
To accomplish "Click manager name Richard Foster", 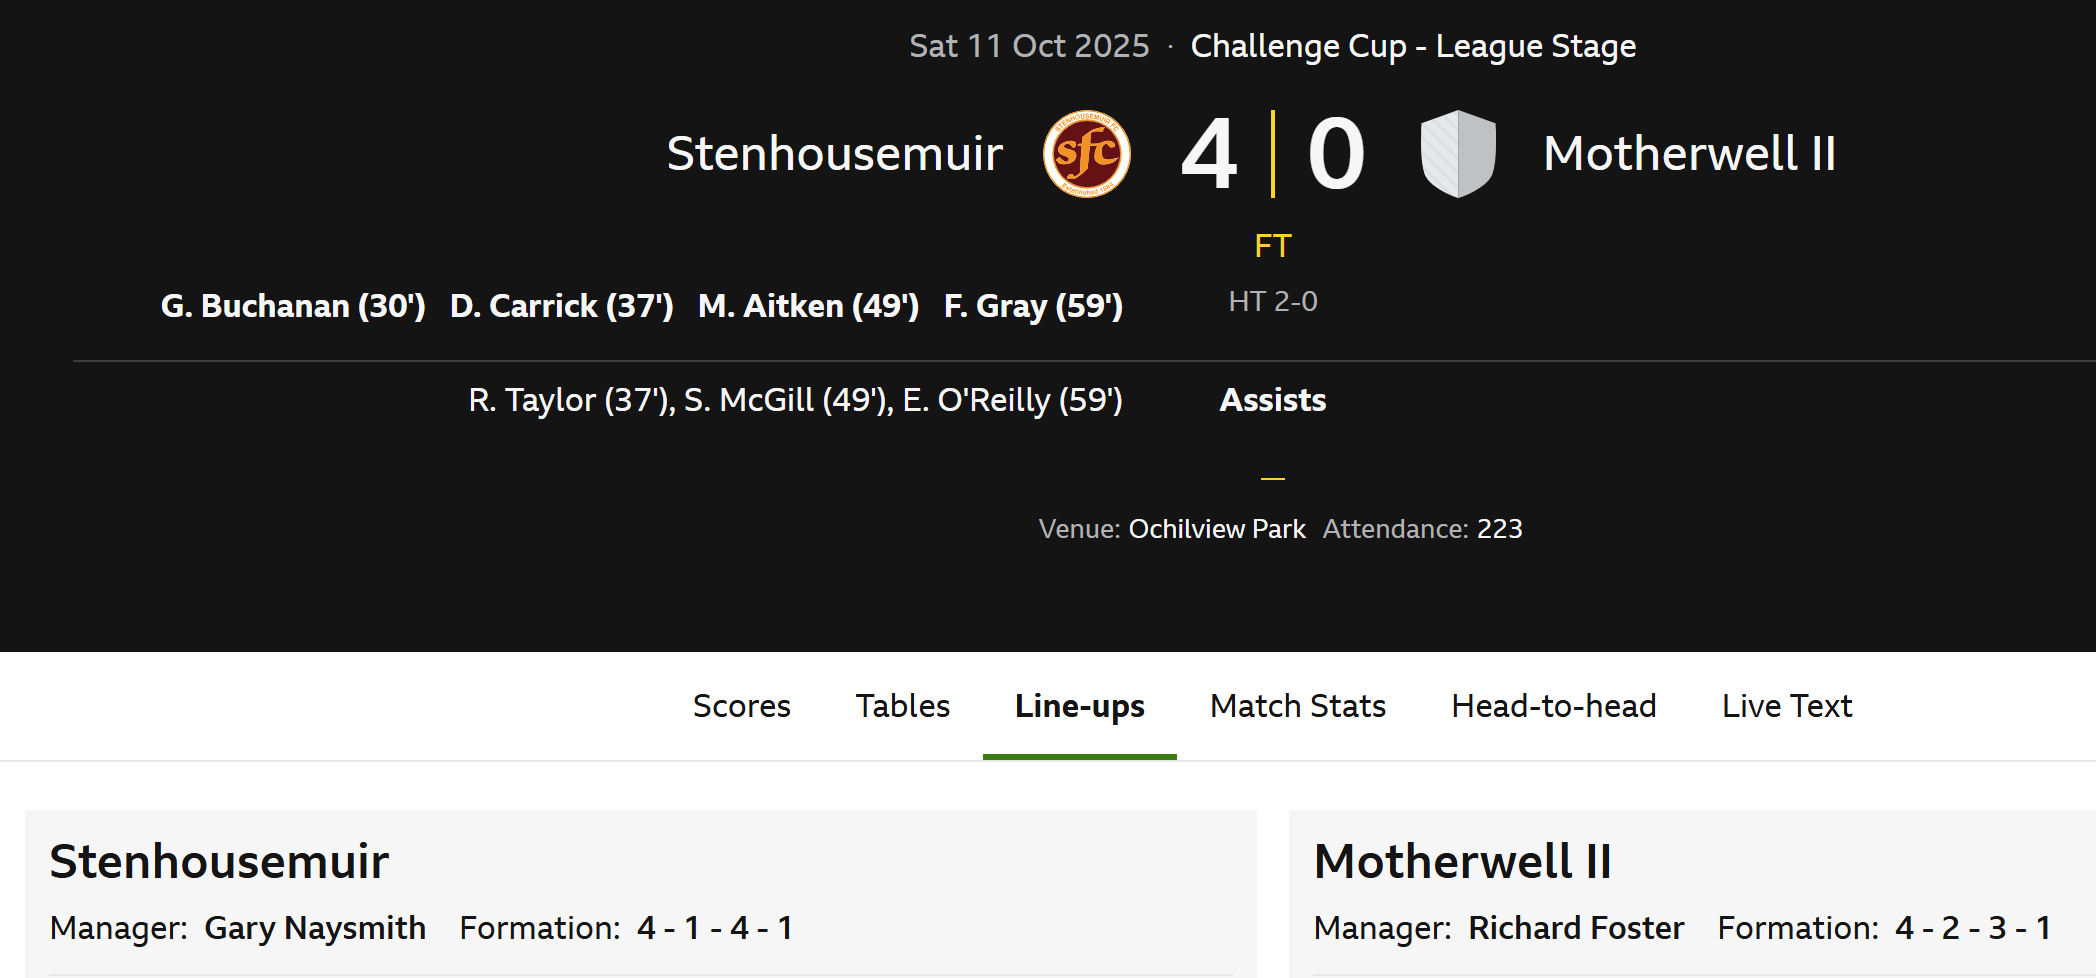I will click(1575, 928).
